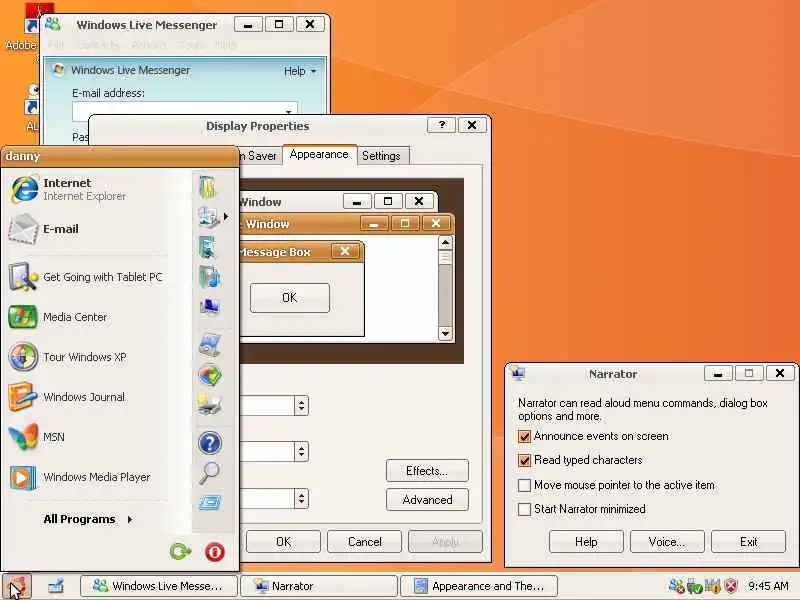Click Windows Live Messenger taskbar button

pyautogui.click(x=159, y=586)
